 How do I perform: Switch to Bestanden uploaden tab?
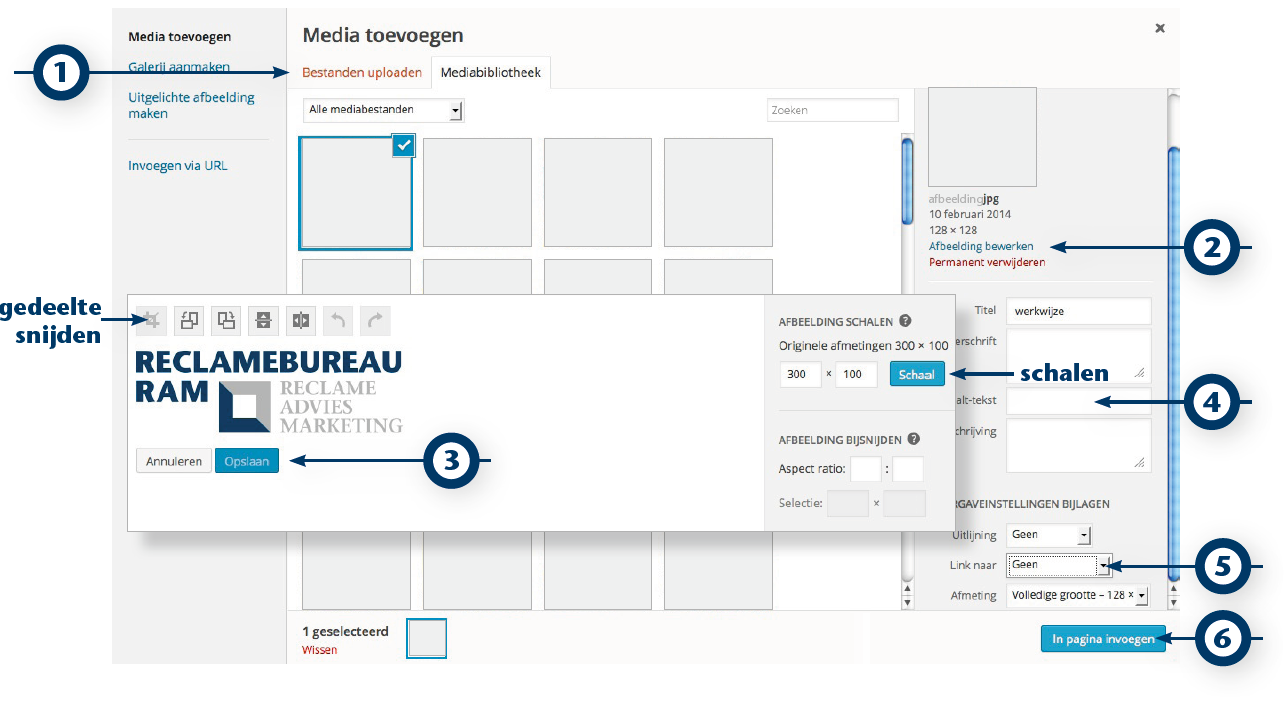362,73
